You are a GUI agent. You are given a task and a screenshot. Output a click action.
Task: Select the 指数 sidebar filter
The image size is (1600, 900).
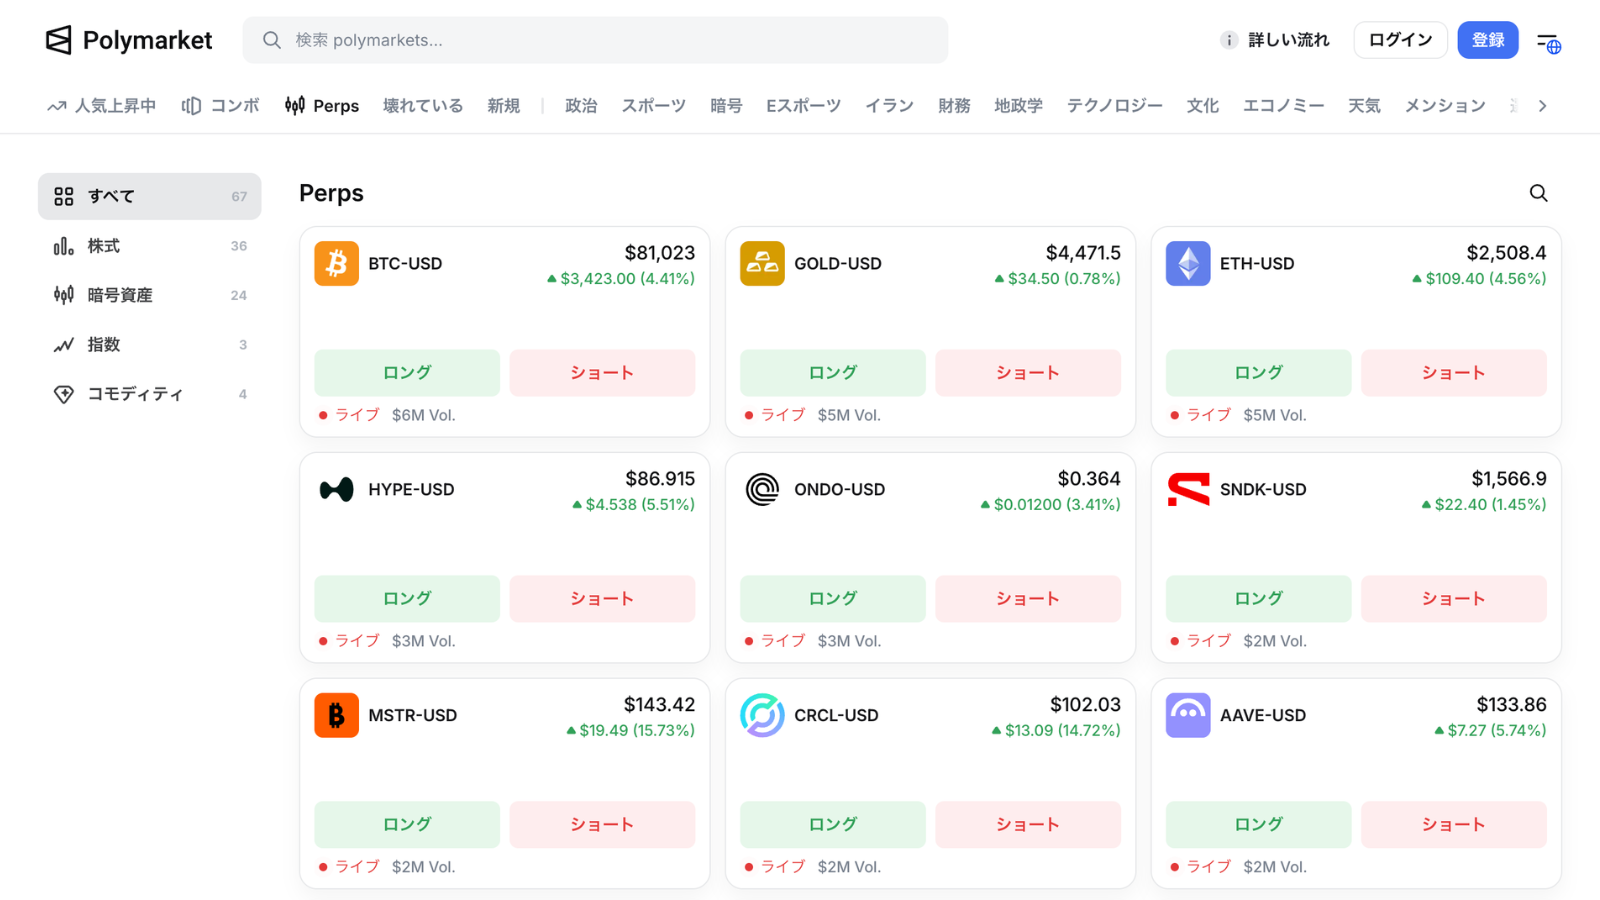click(150, 345)
